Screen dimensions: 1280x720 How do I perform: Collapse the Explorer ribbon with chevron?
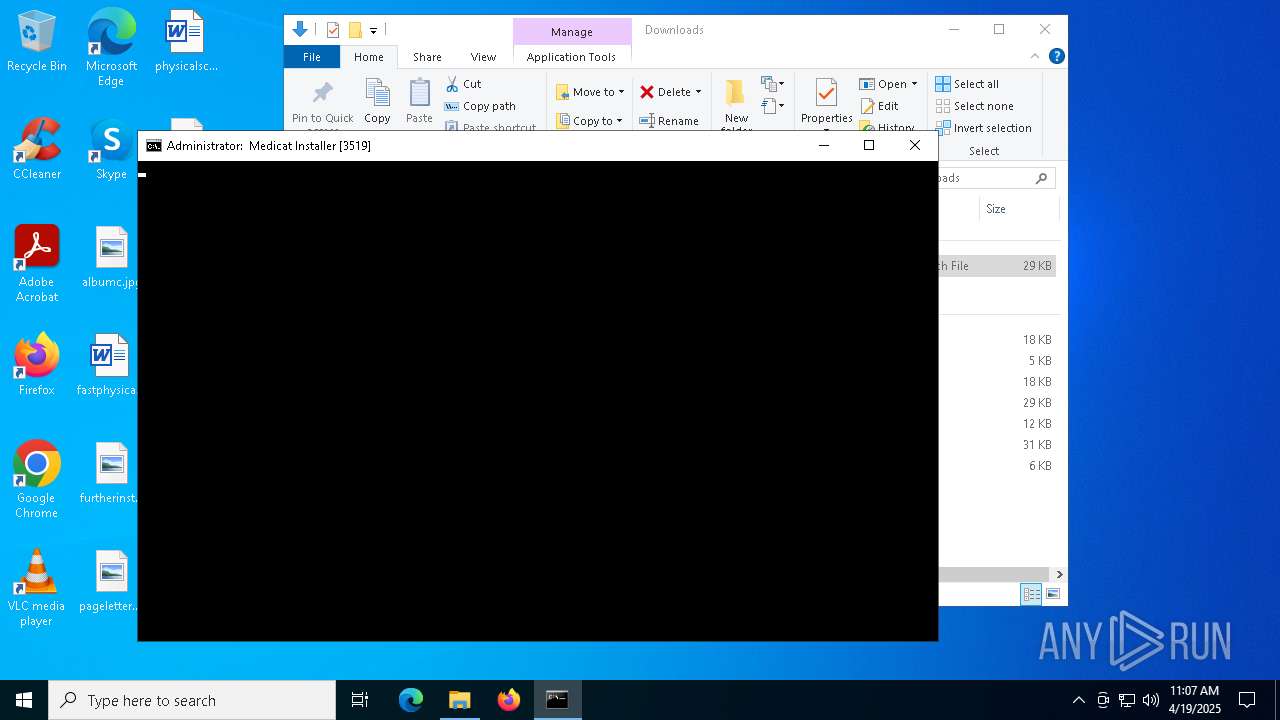[1035, 56]
